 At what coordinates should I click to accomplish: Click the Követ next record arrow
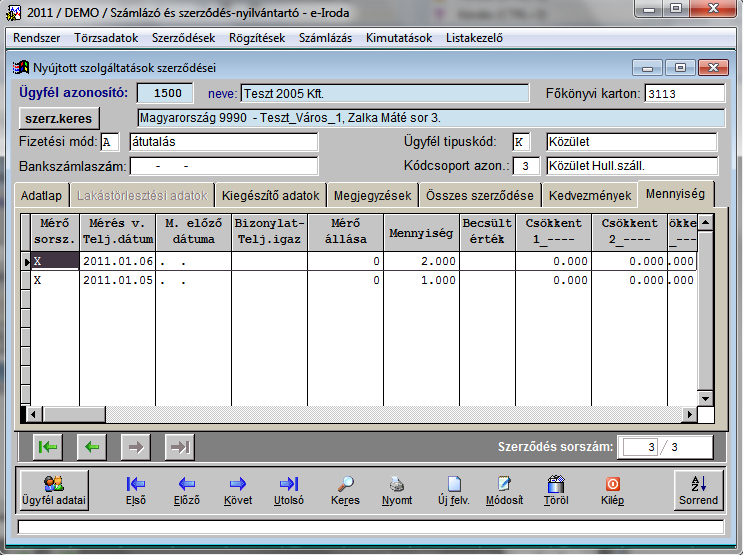(238, 489)
